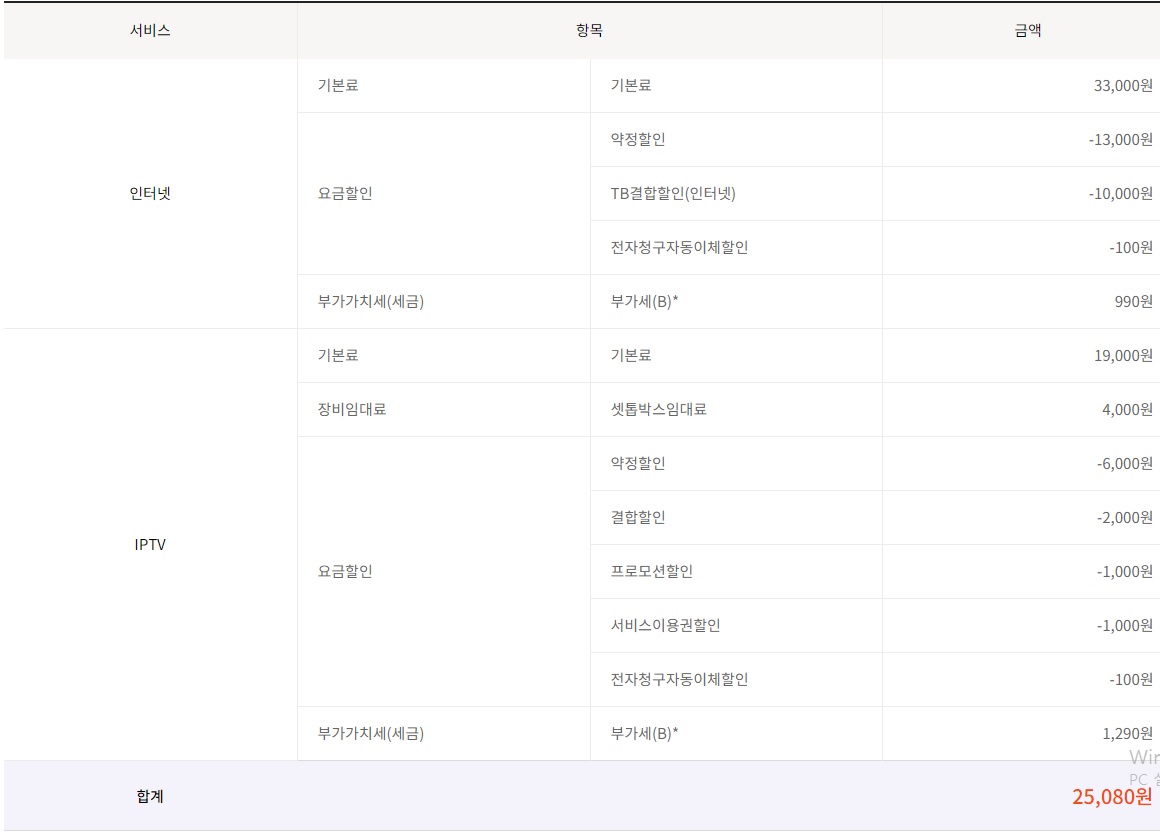This screenshot has height=837, width=1160.
Task: Select the 인터넷 service cell
Action: point(150,194)
